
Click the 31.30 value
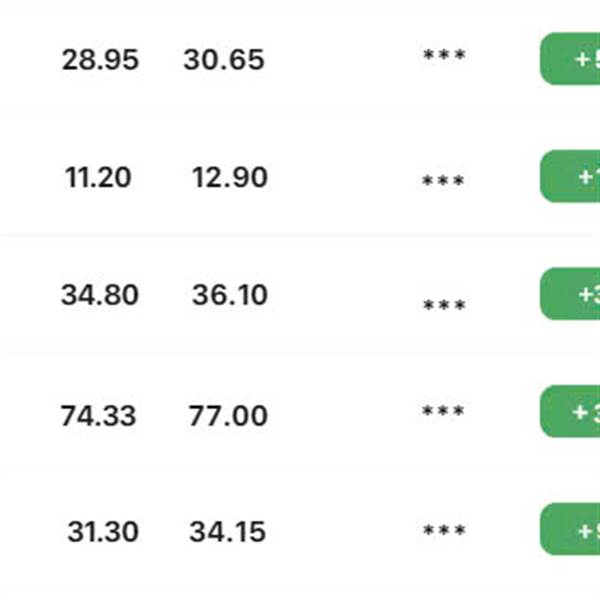[x=103, y=532]
